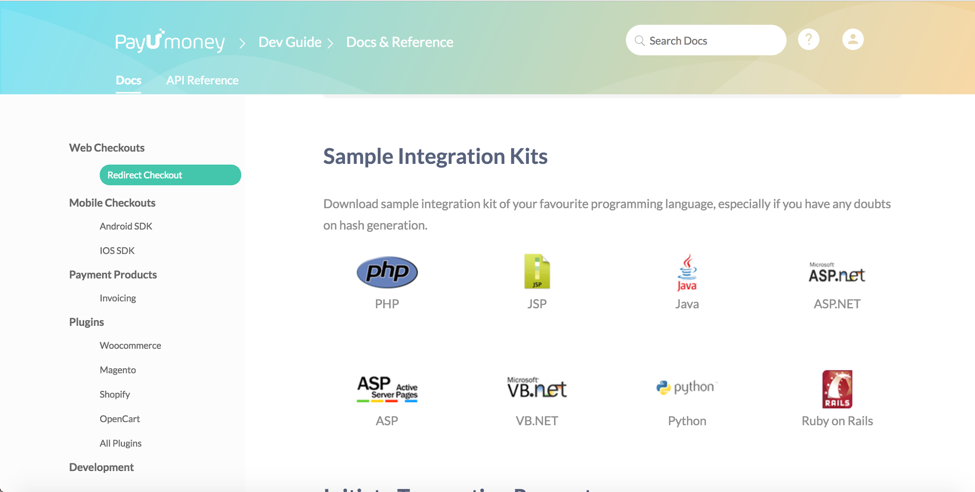Click the magnifier icon in search box
The height and width of the screenshot is (492, 975).
639,41
